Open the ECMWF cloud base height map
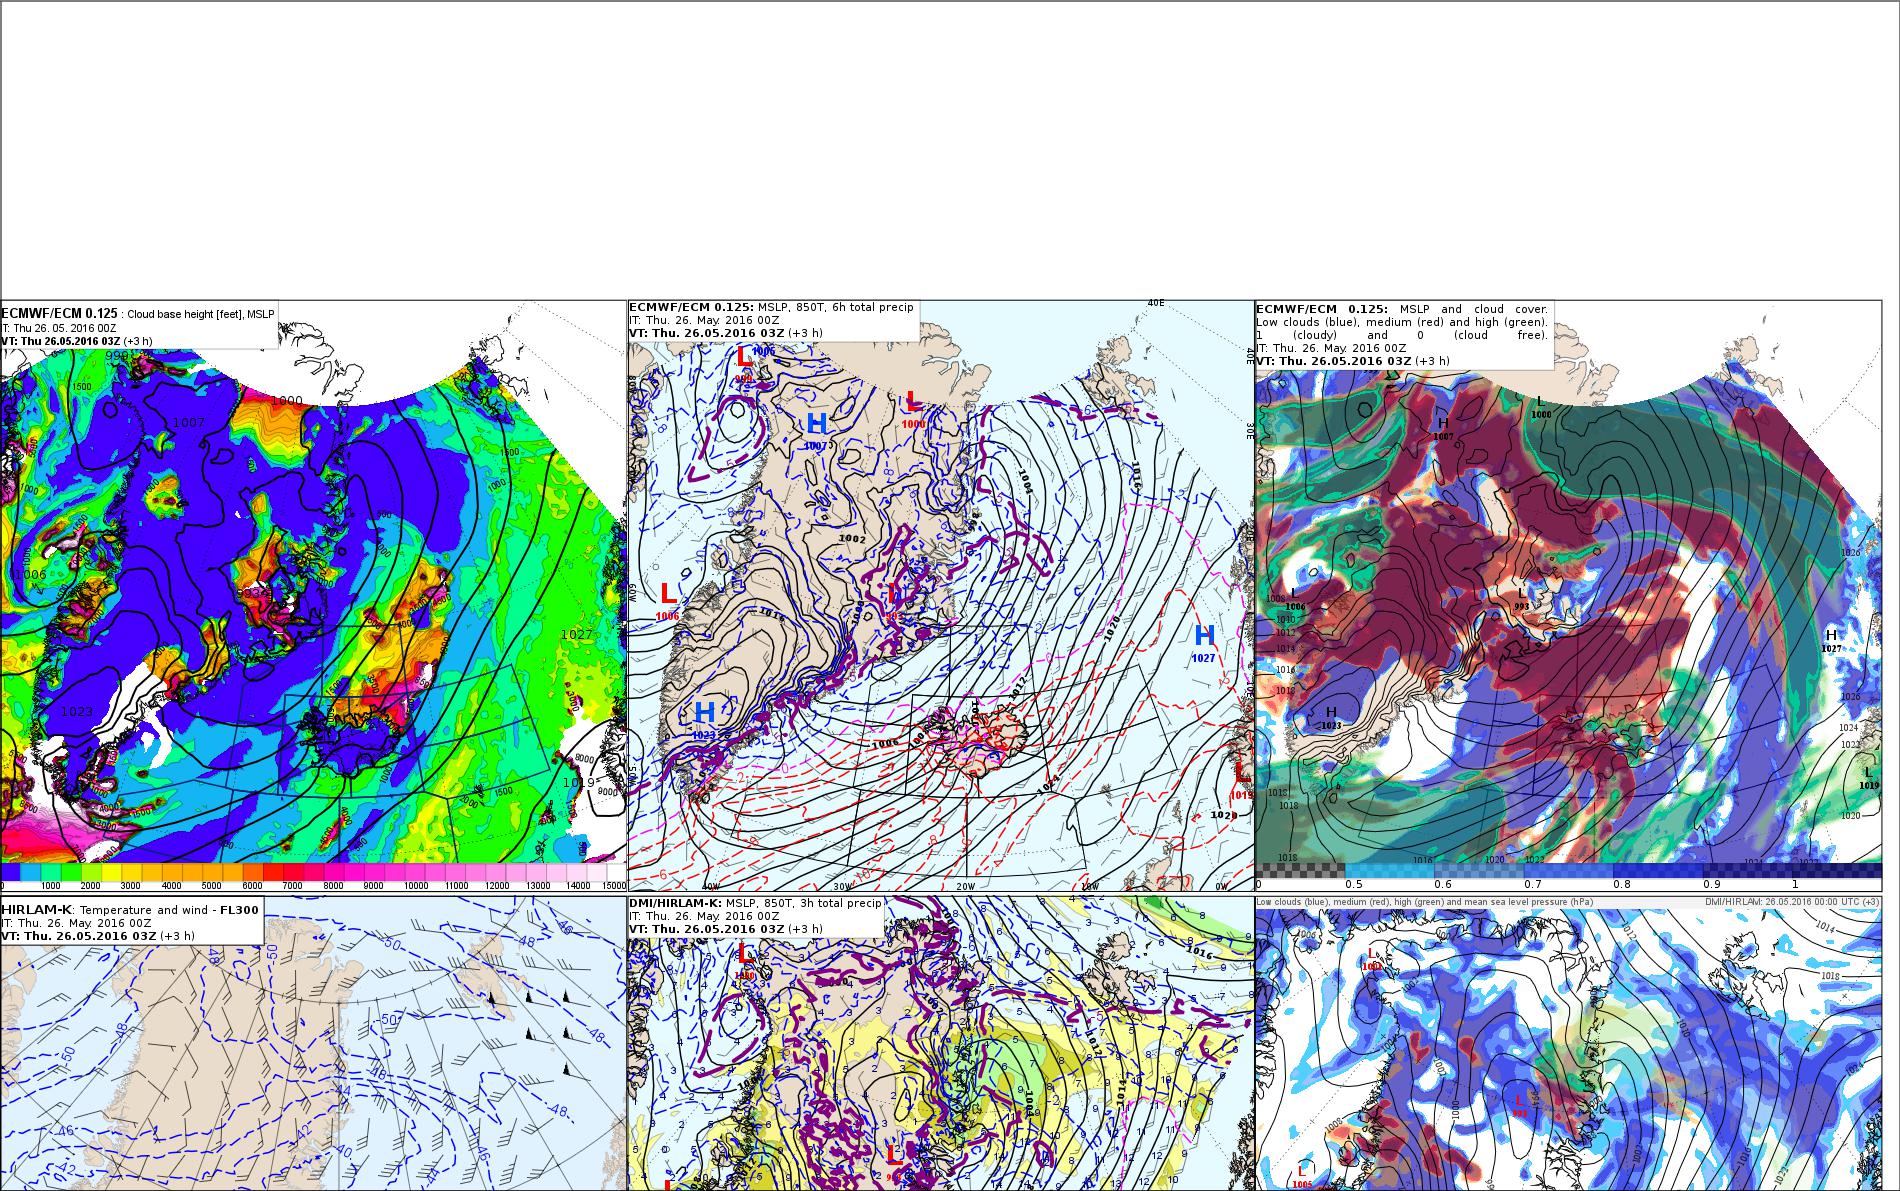 point(313,595)
